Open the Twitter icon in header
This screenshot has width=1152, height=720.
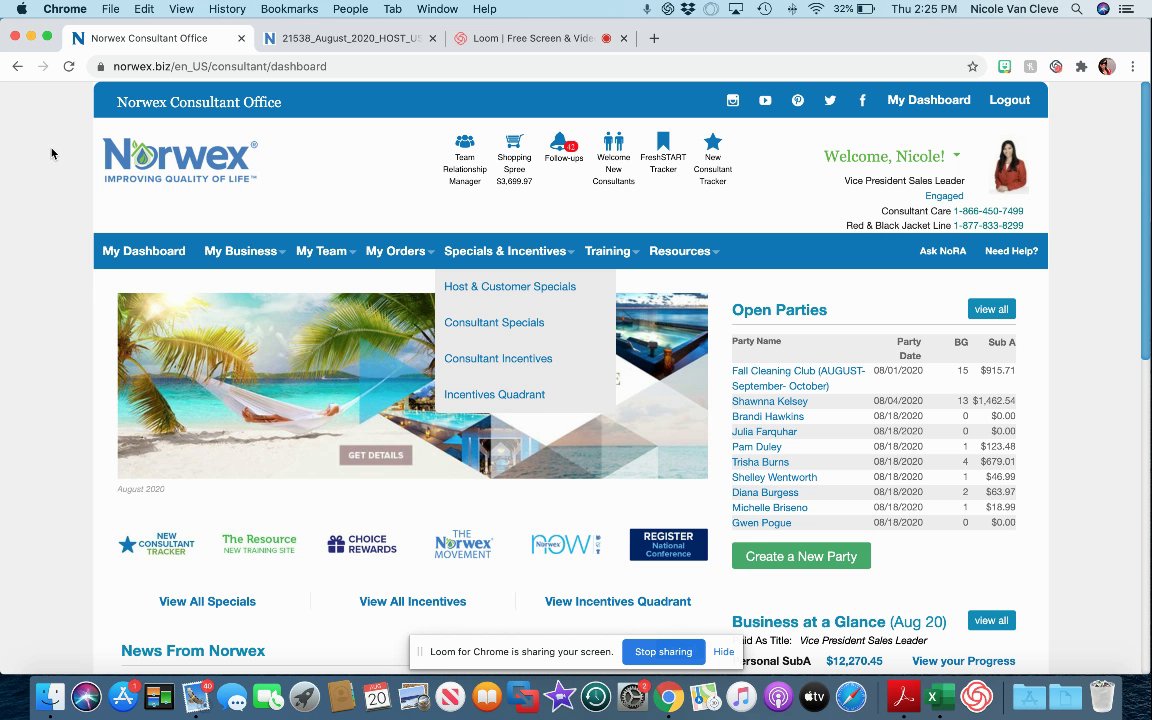pos(830,101)
